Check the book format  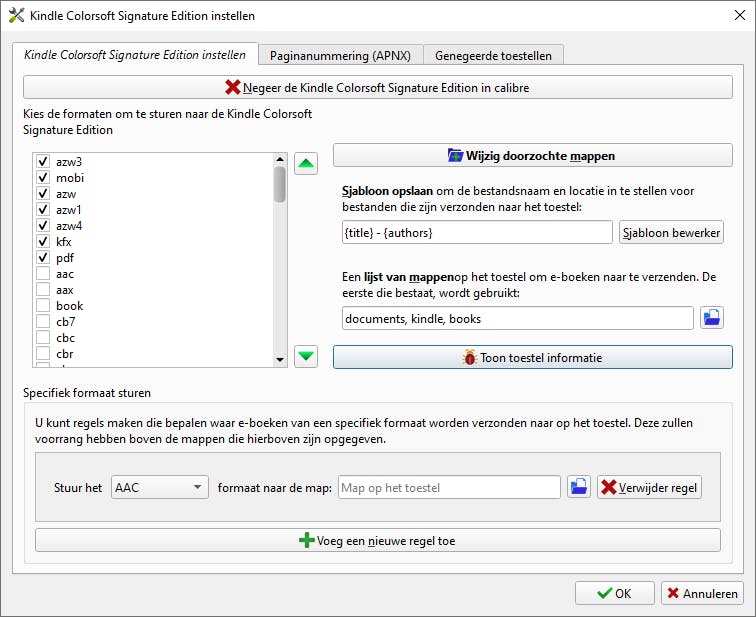[x=43, y=306]
